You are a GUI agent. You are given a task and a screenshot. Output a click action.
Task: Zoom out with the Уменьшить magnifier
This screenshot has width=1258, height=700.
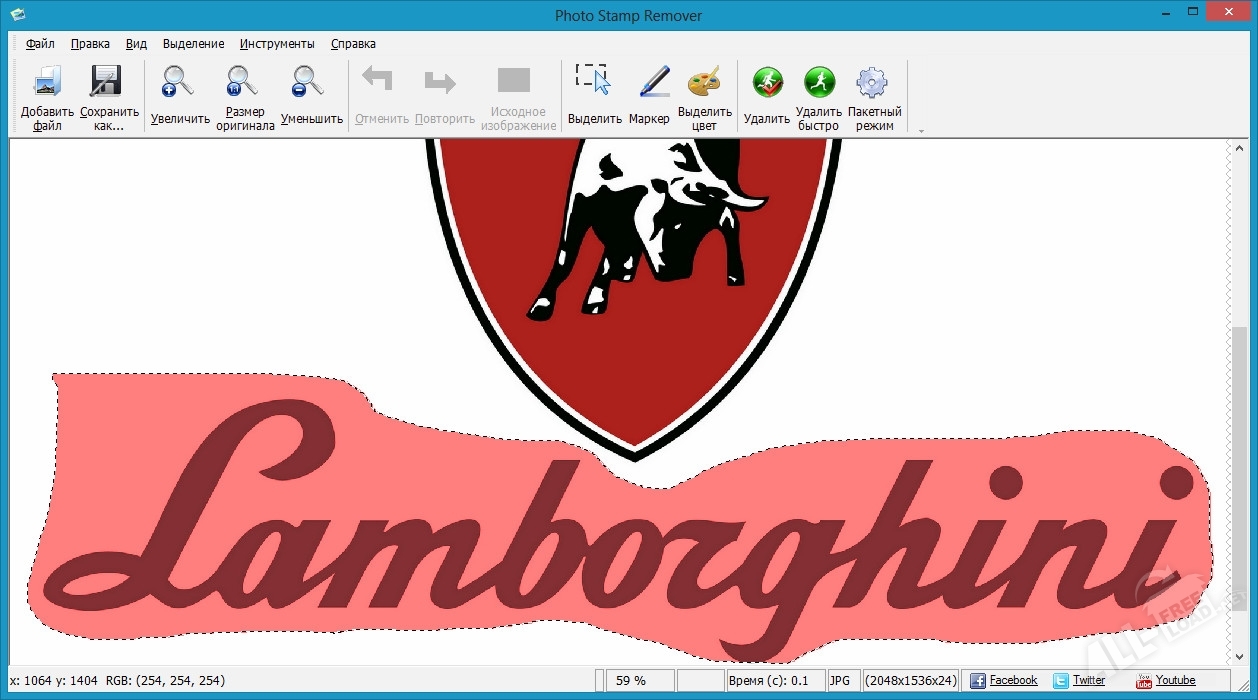[x=310, y=83]
